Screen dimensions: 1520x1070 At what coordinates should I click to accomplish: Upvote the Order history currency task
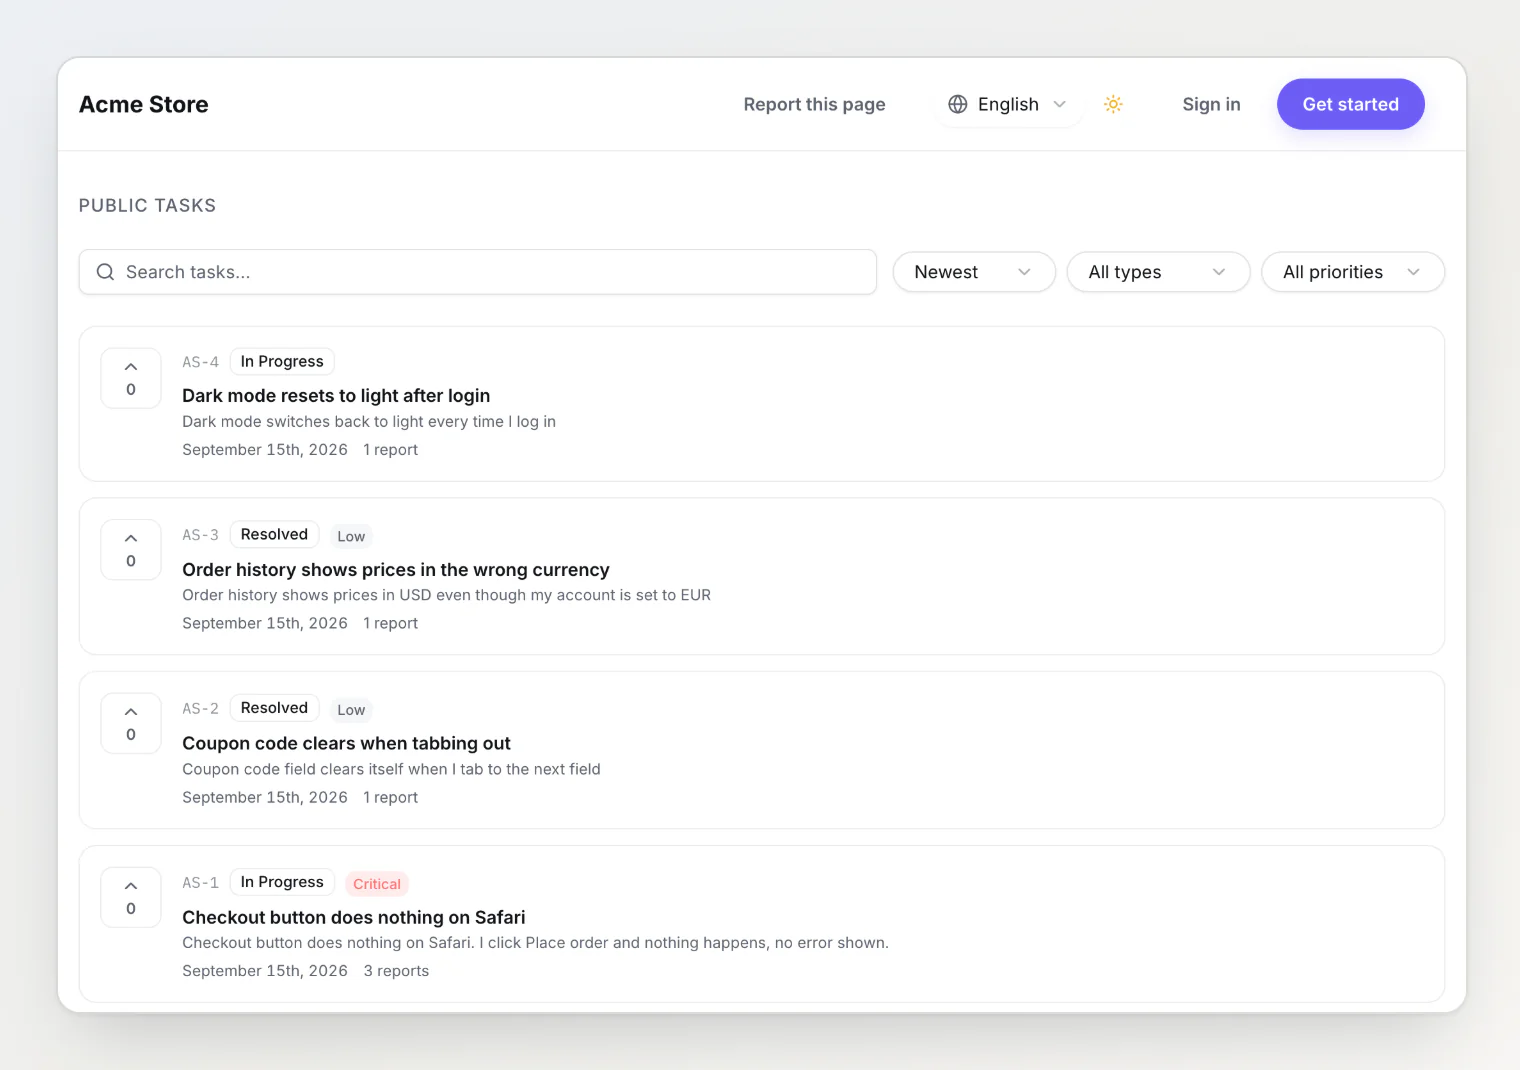point(131,550)
